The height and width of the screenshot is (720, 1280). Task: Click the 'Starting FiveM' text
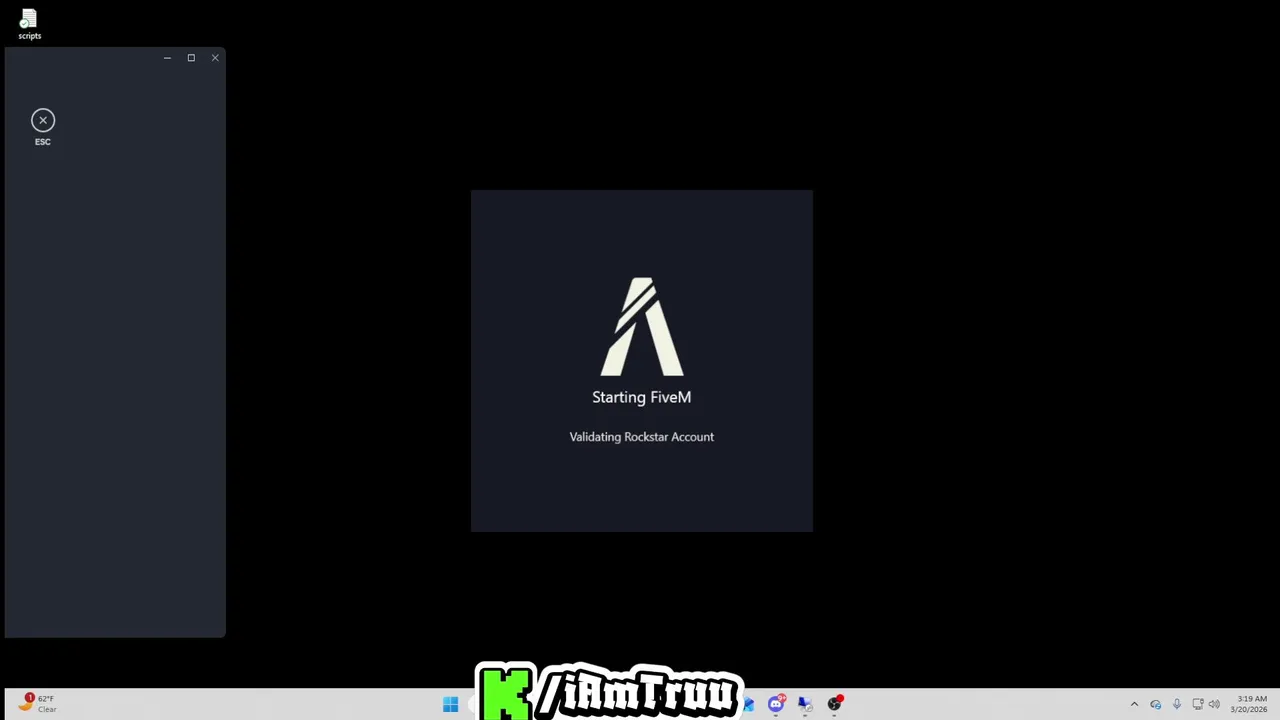point(641,397)
